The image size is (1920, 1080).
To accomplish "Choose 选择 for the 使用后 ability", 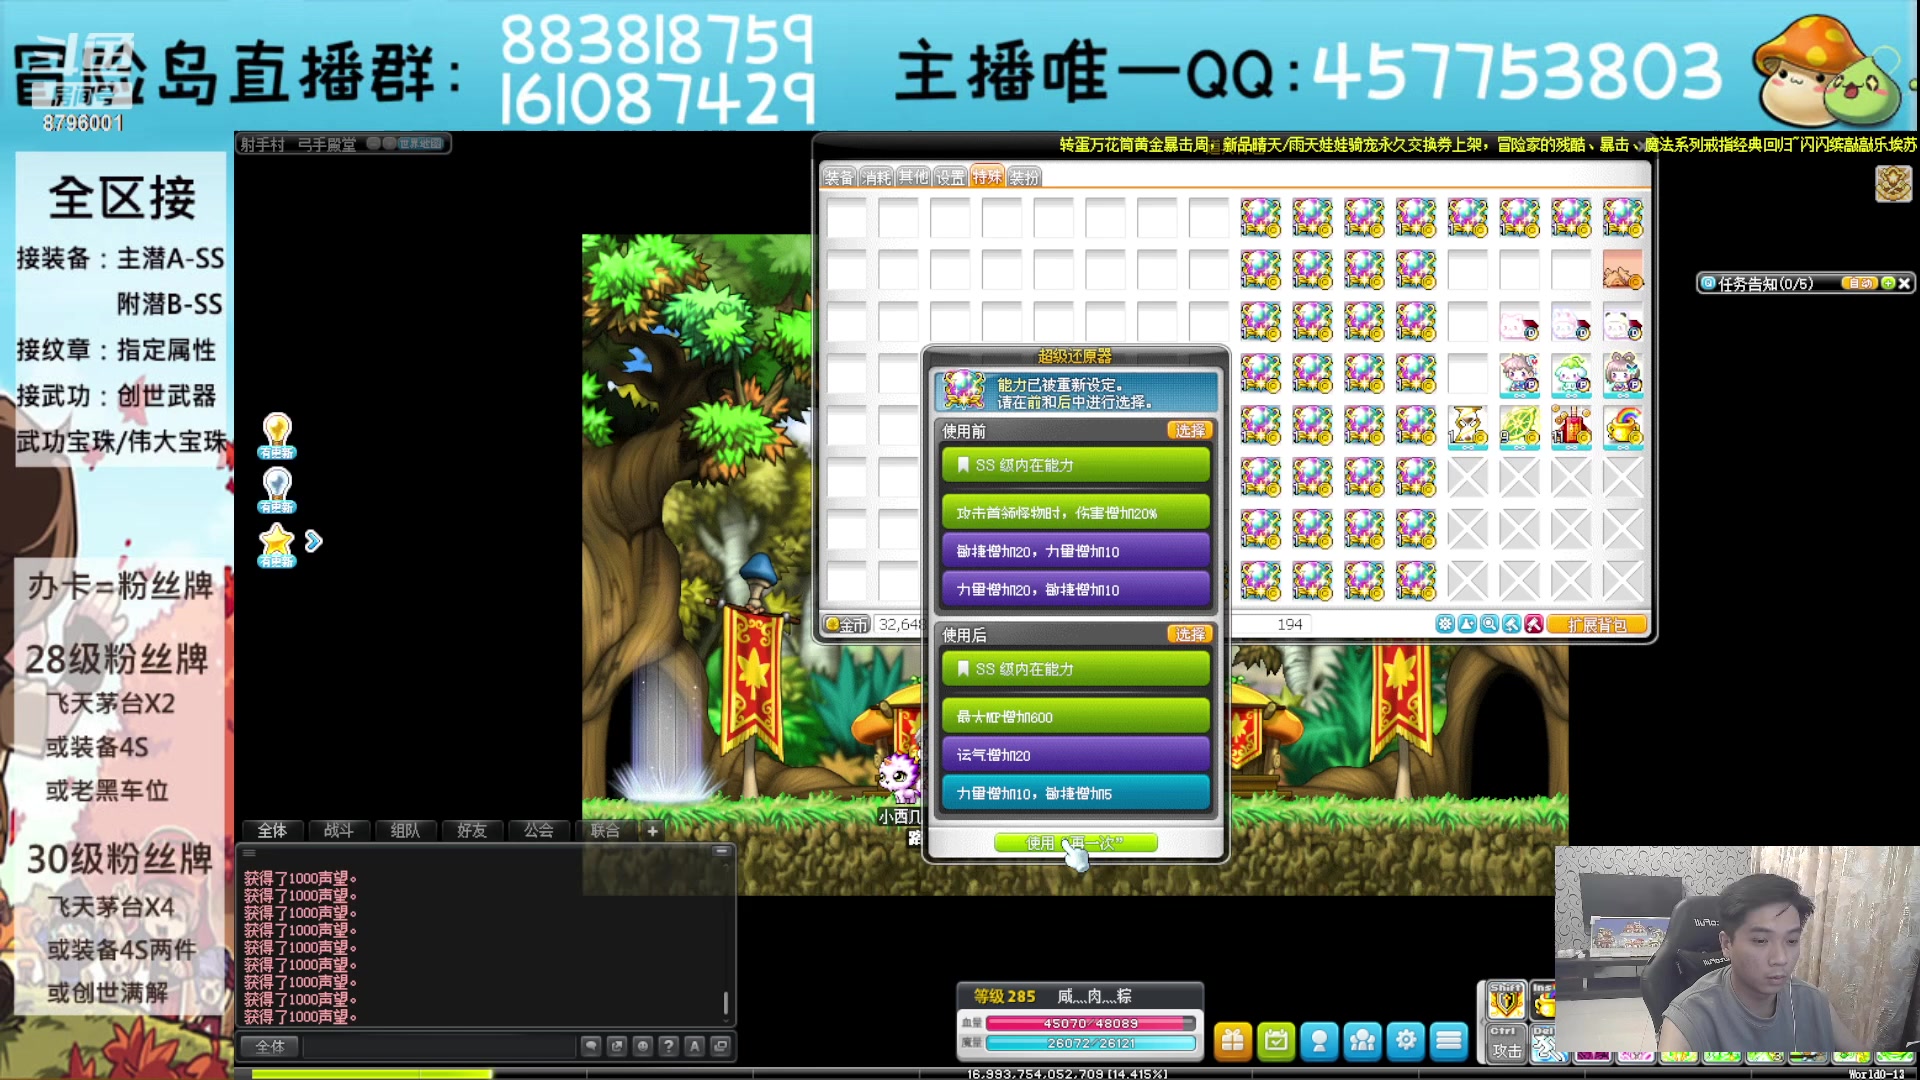I will coord(1190,635).
